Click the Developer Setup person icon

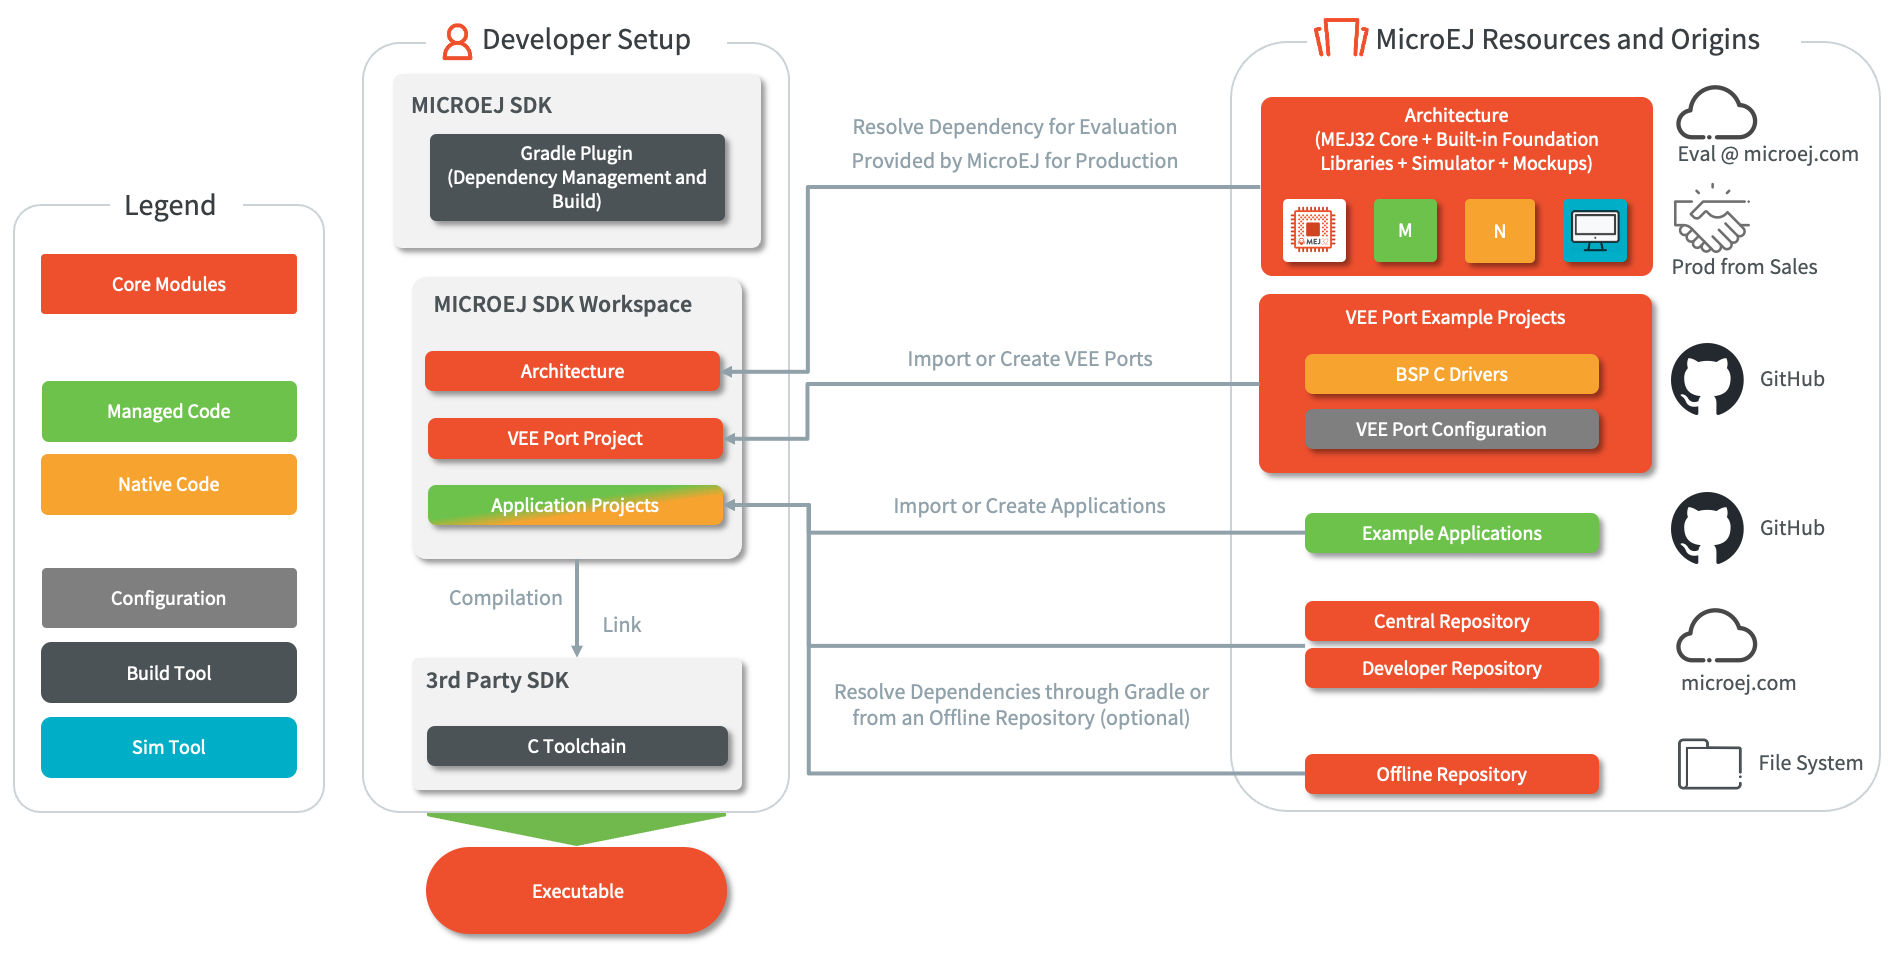point(457,41)
